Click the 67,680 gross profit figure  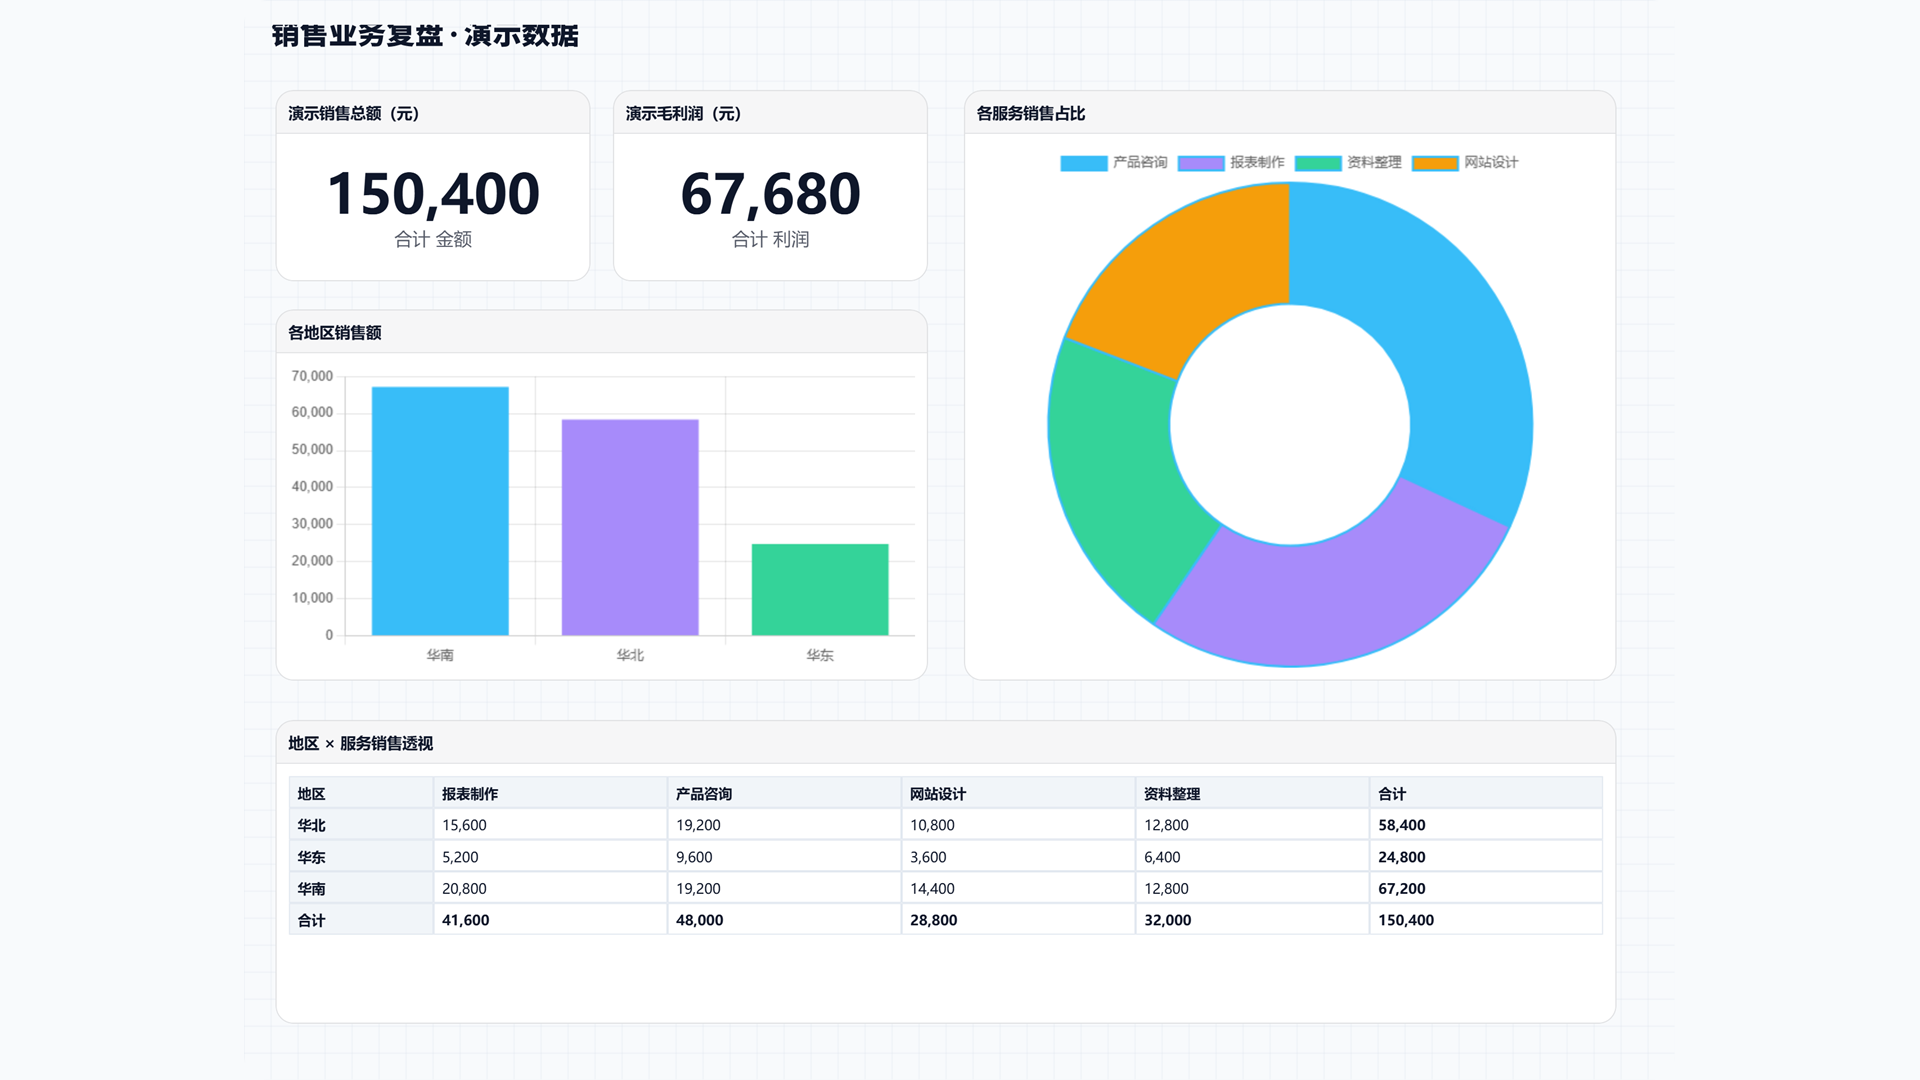coord(770,194)
